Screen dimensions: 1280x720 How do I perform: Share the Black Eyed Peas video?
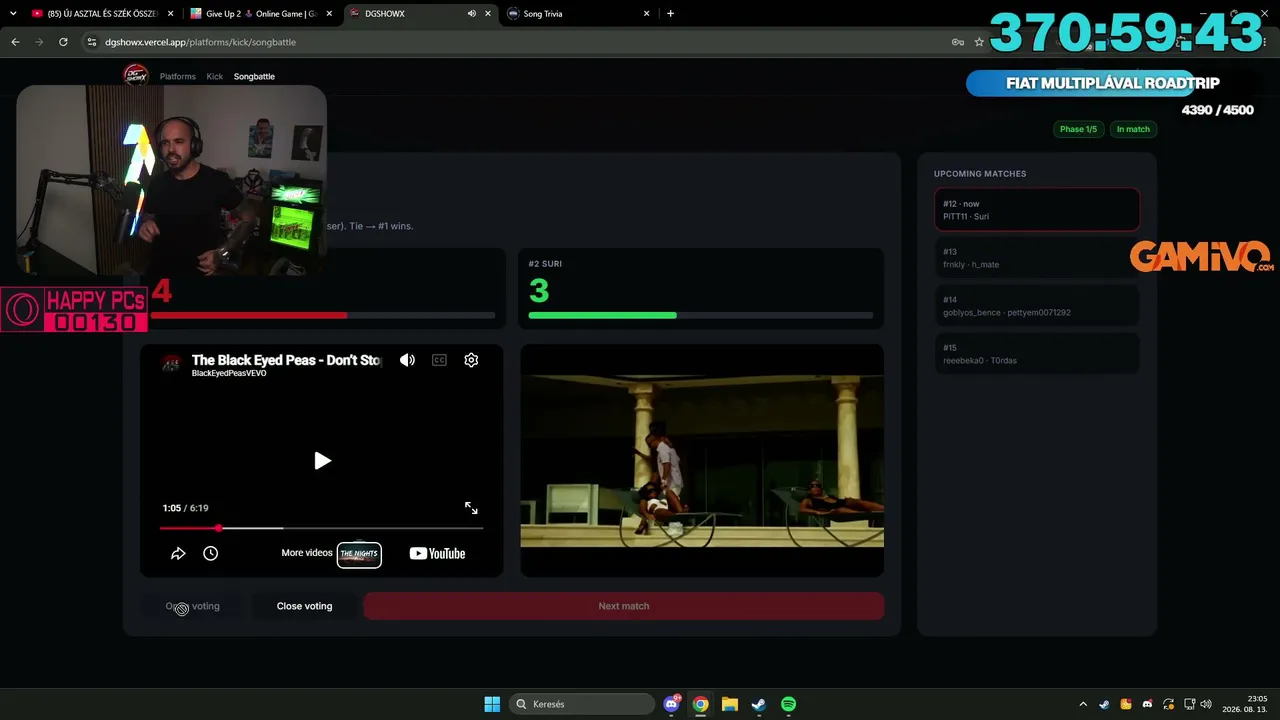(178, 553)
